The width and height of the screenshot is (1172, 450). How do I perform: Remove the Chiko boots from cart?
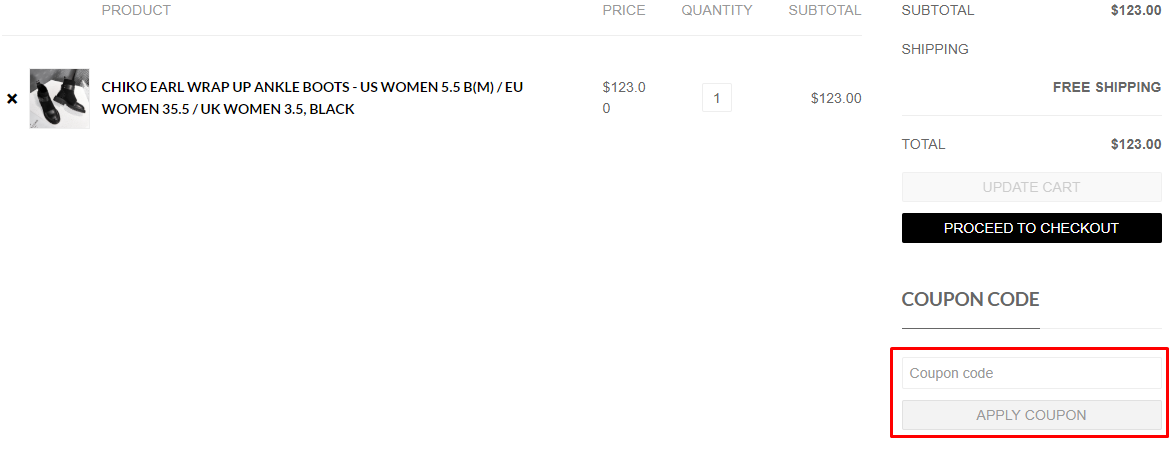point(12,99)
